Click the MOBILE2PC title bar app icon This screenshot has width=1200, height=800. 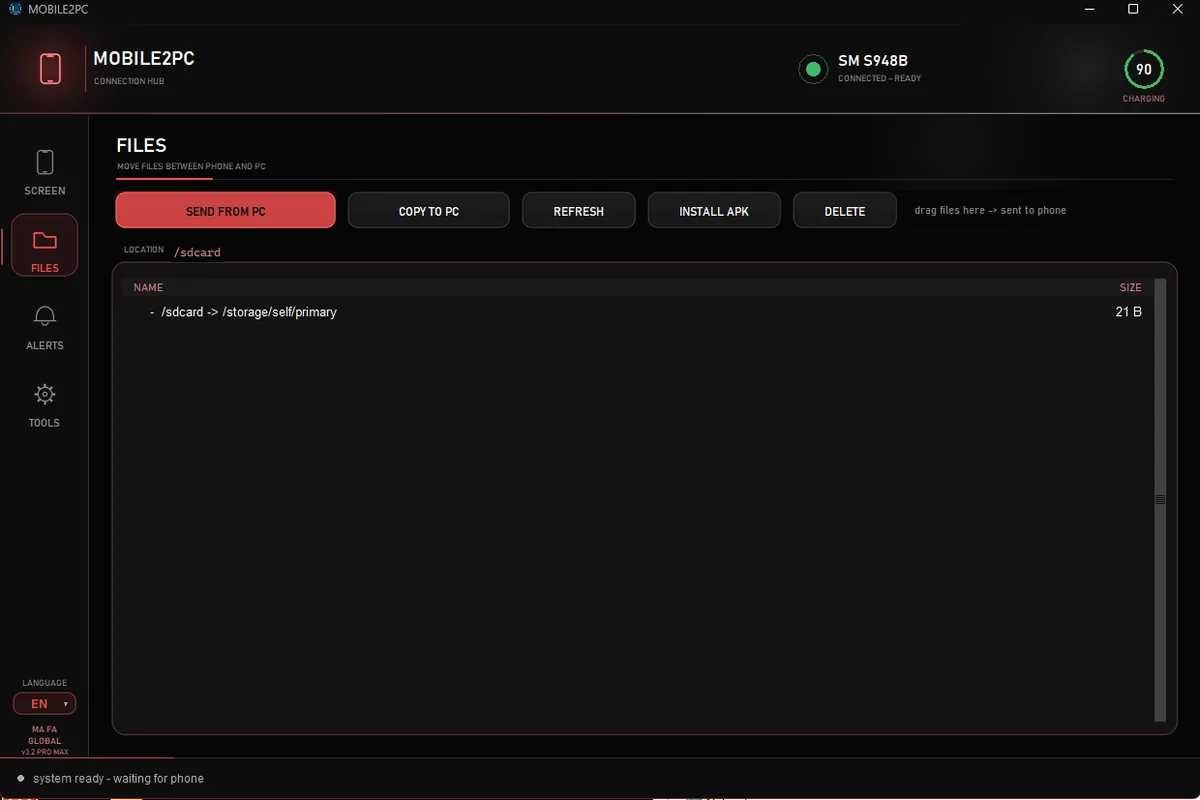pyautogui.click(x=15, y=9)
